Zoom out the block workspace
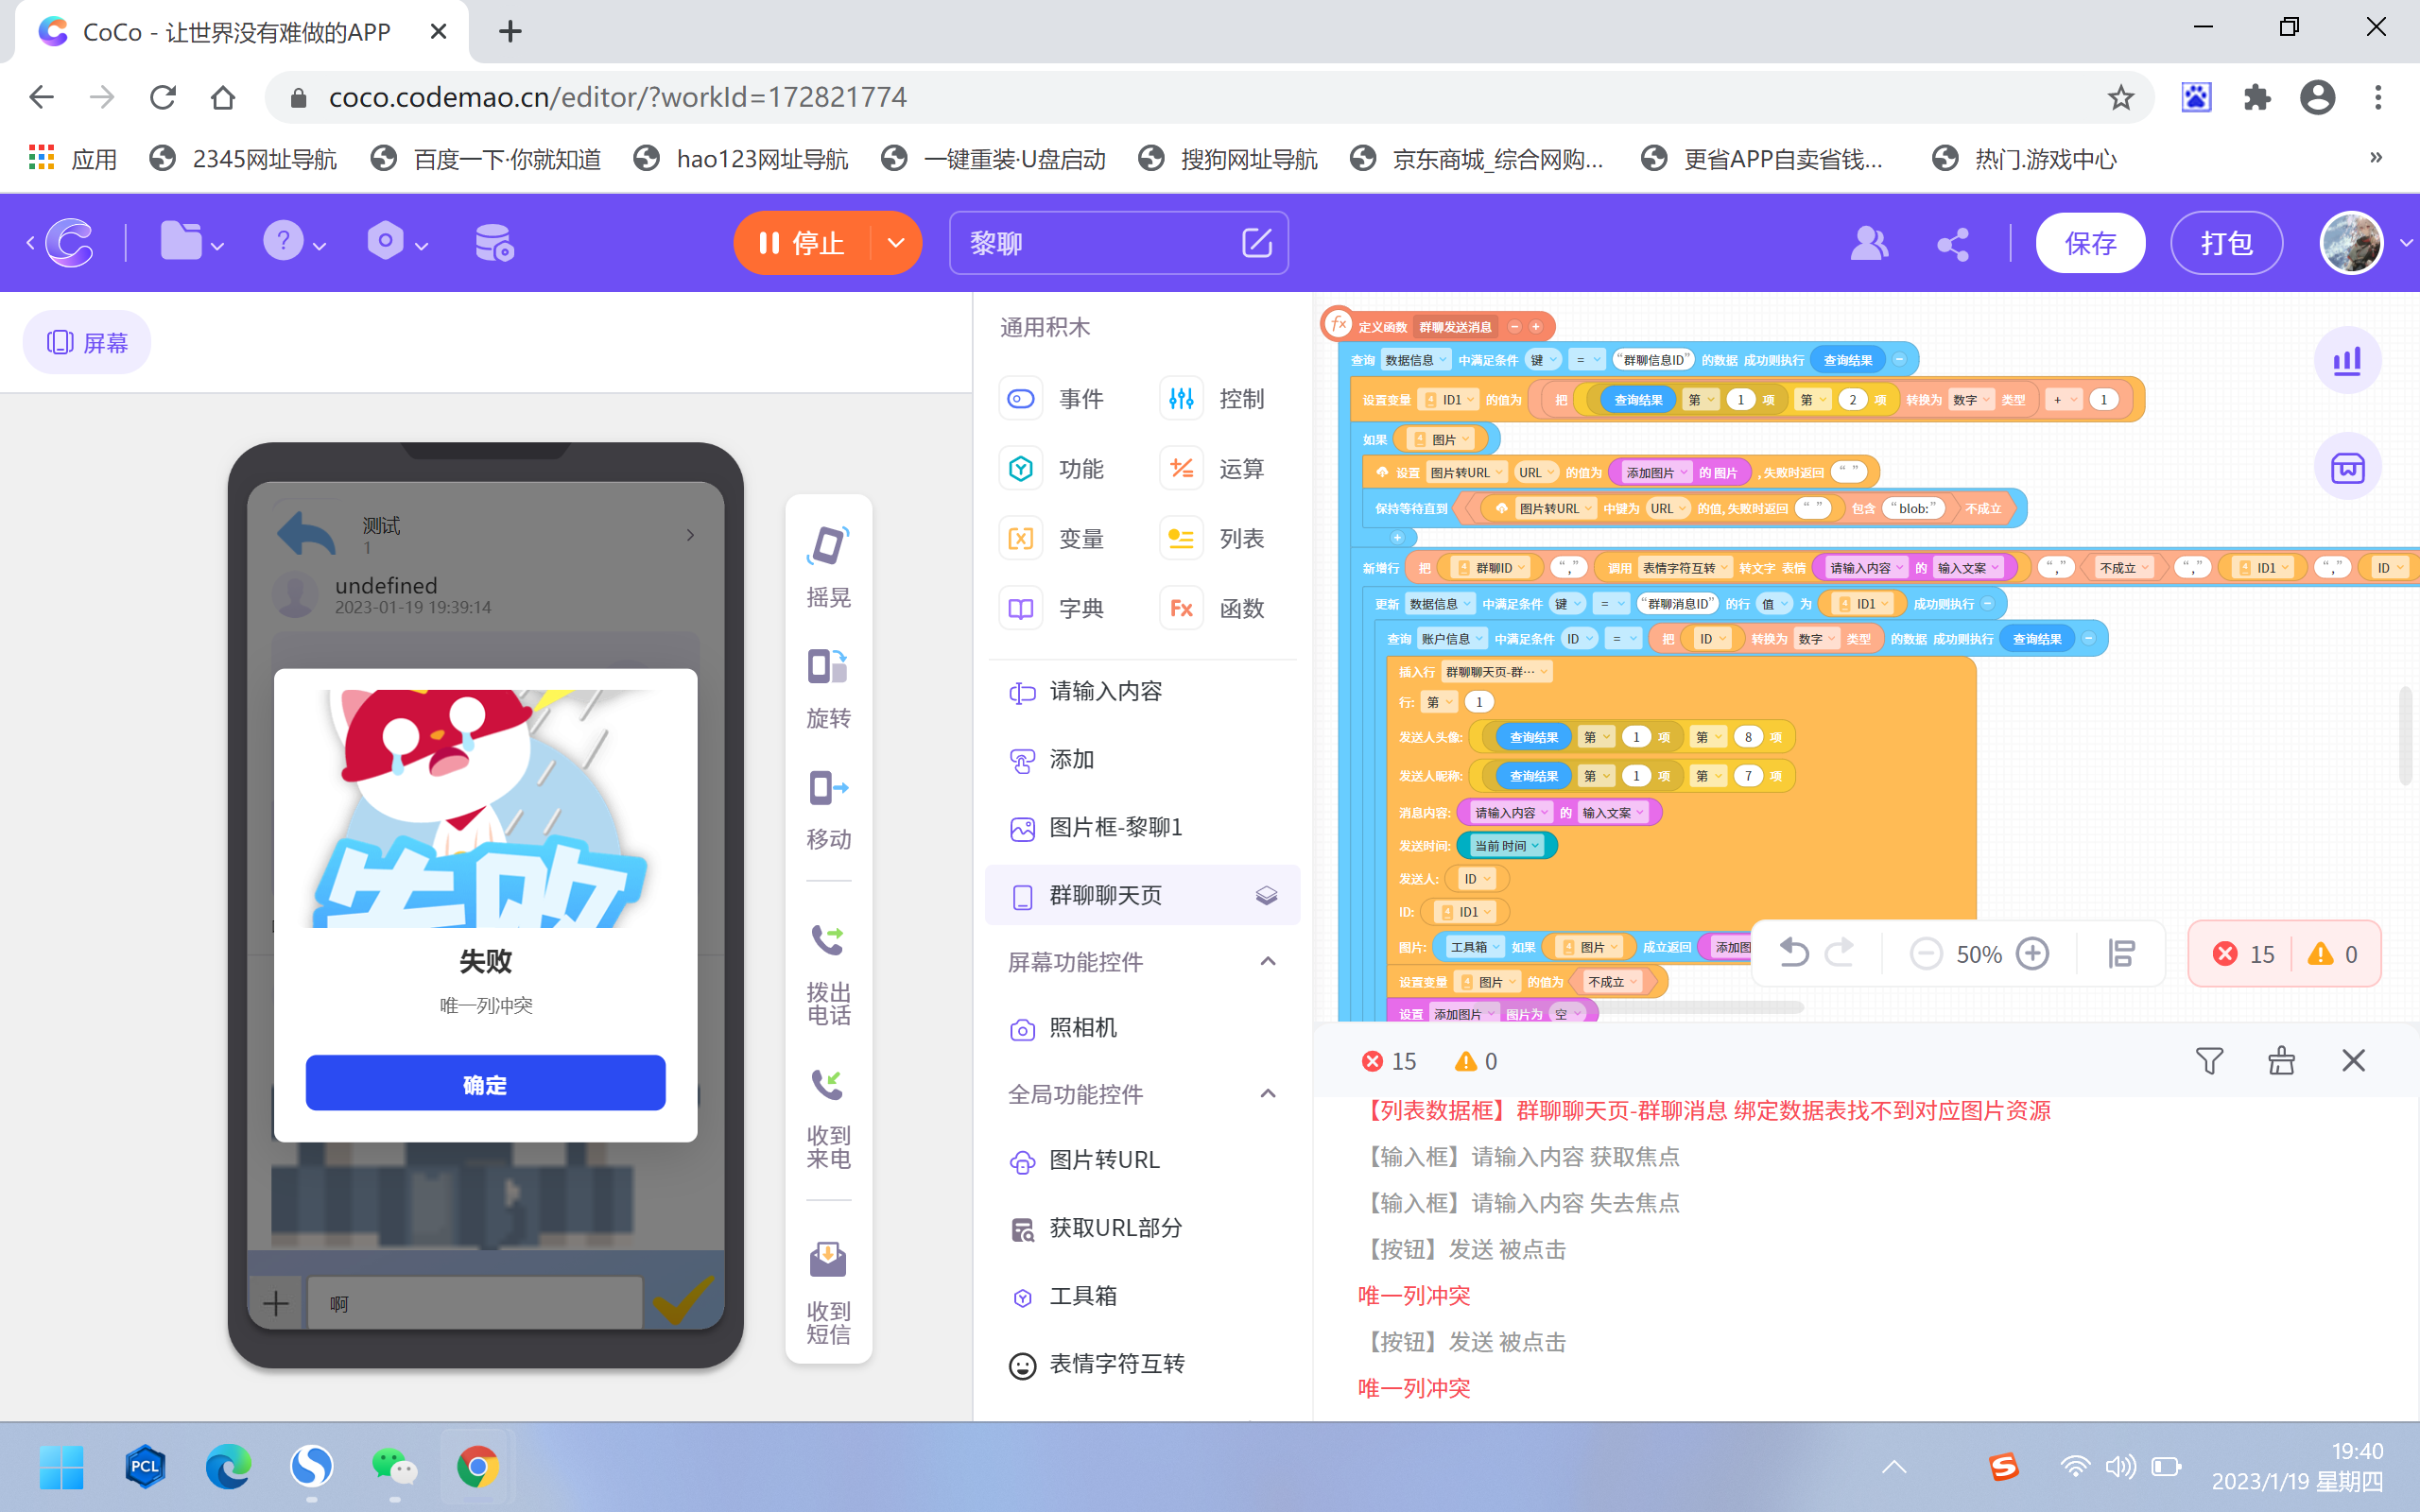Screen dimensions: 2420x1512 click(x=1925, y=954)
